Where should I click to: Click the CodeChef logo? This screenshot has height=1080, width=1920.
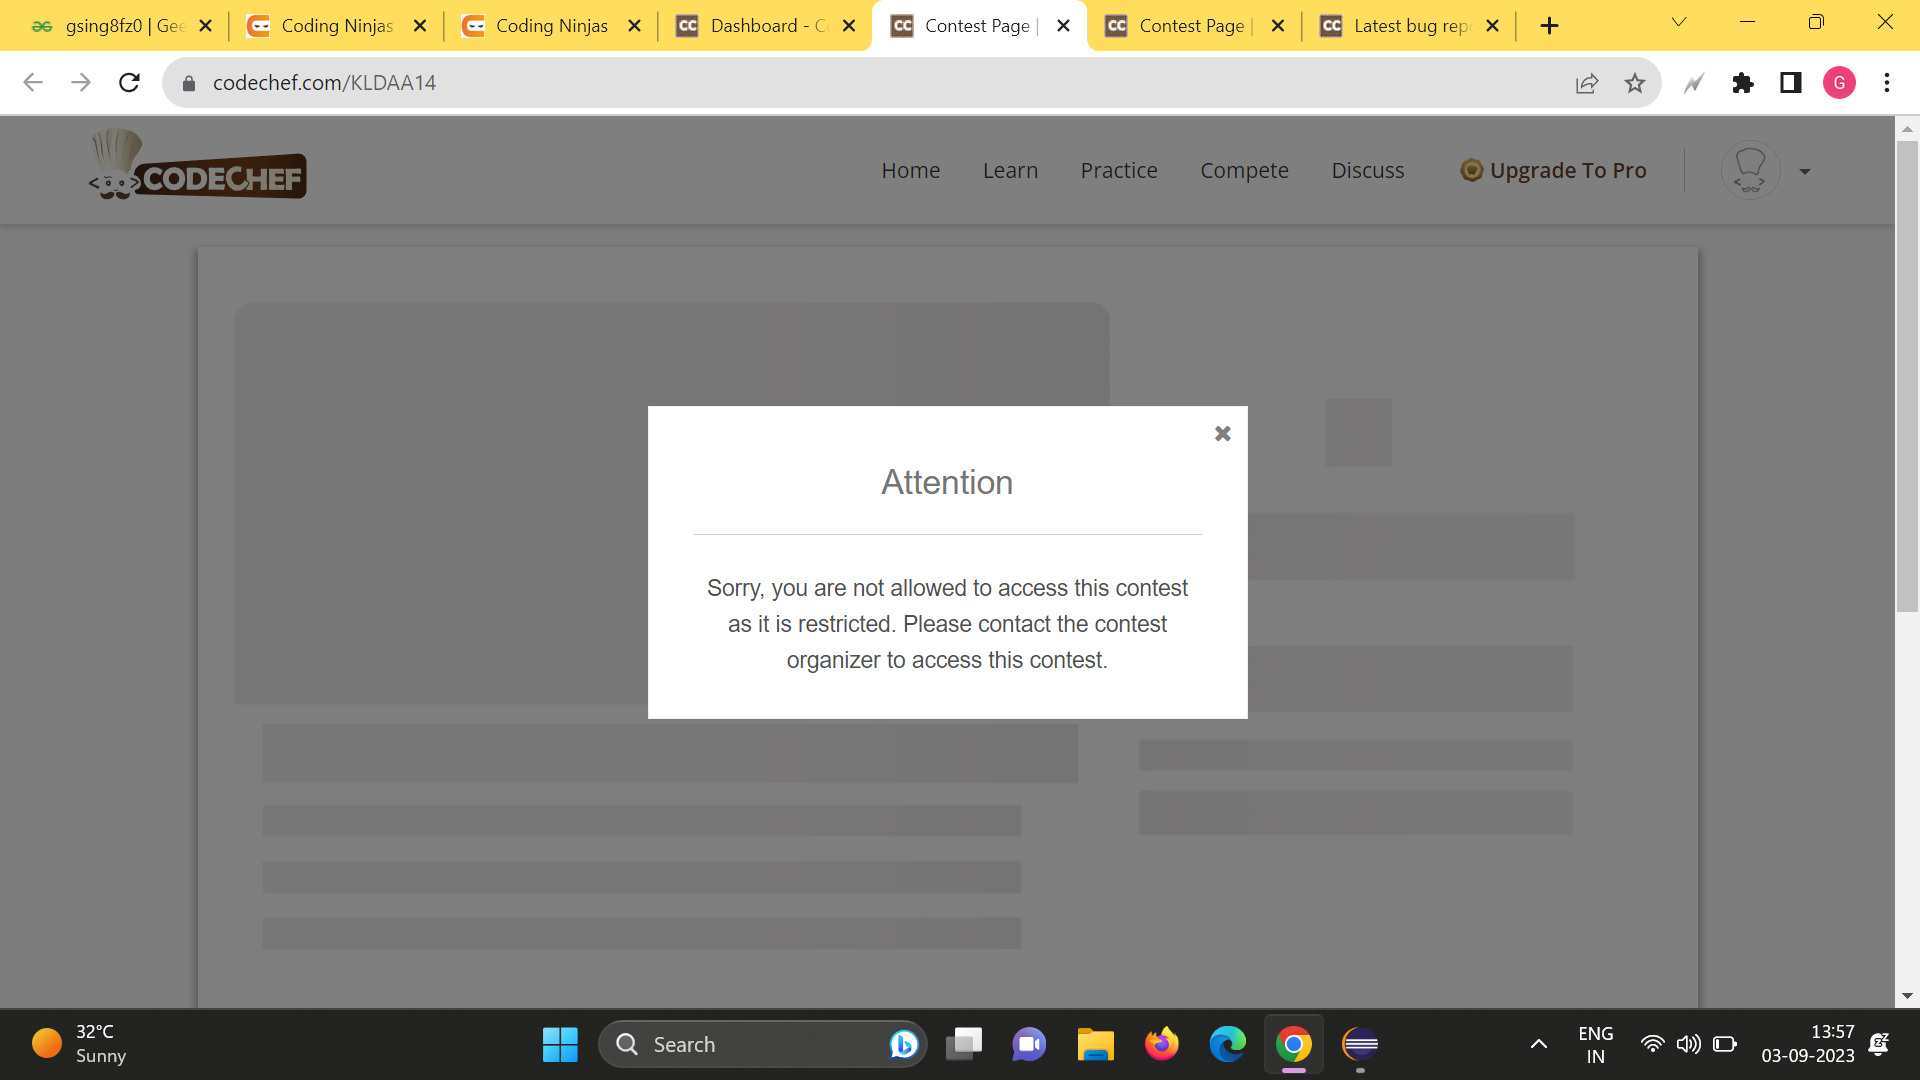coord(198,166)
